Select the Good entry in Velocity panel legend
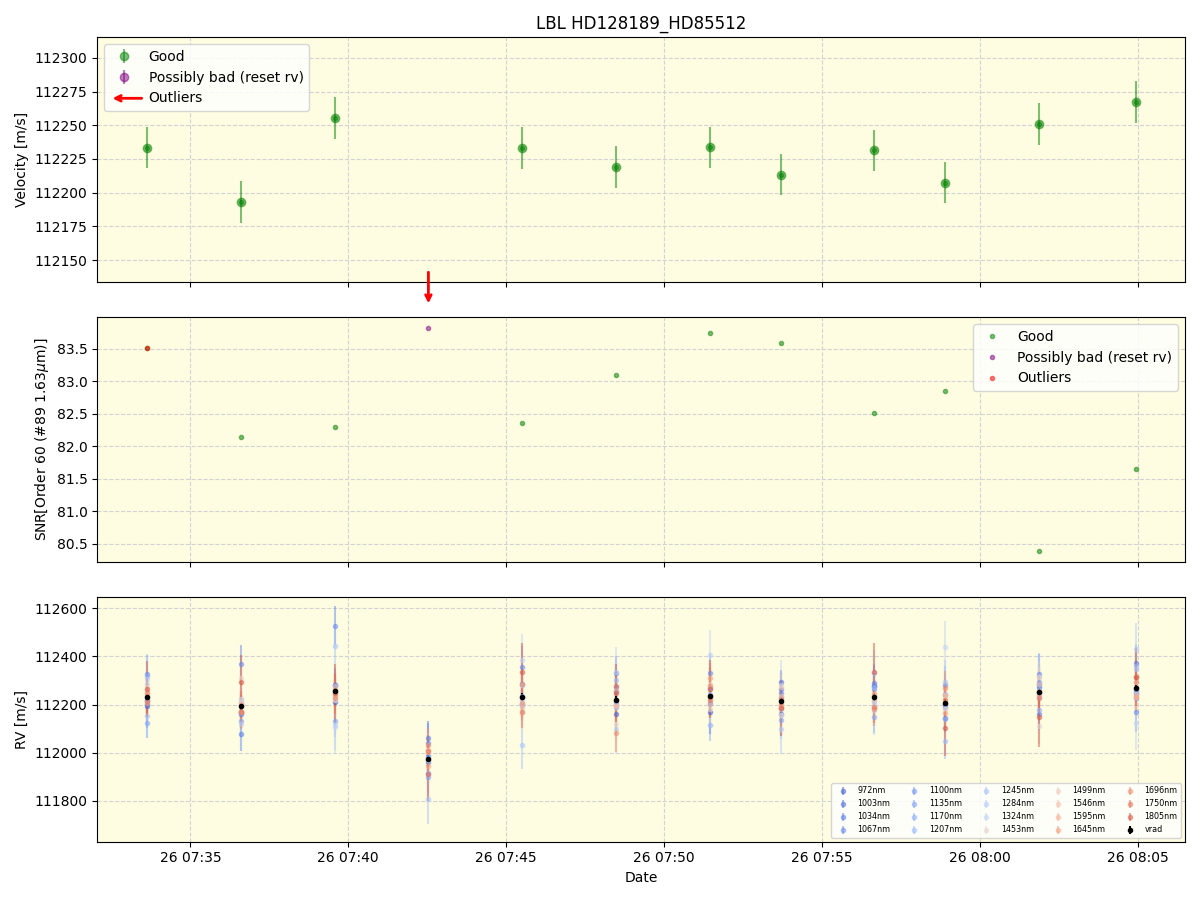The height and width of the screenshot is (900, 1200). pyautogui.click(x=166, y=57)
